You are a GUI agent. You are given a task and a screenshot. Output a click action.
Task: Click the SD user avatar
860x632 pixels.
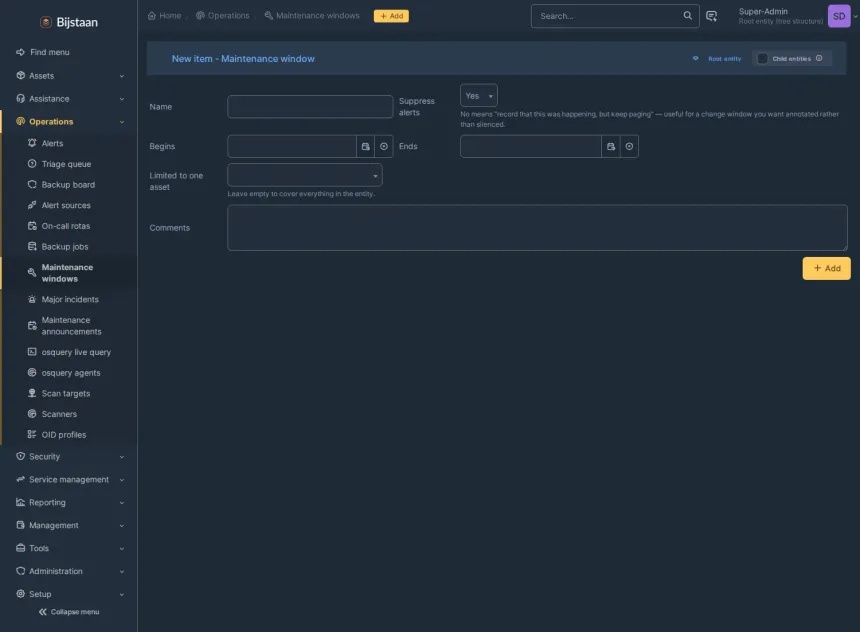click(x=839, y=16)
